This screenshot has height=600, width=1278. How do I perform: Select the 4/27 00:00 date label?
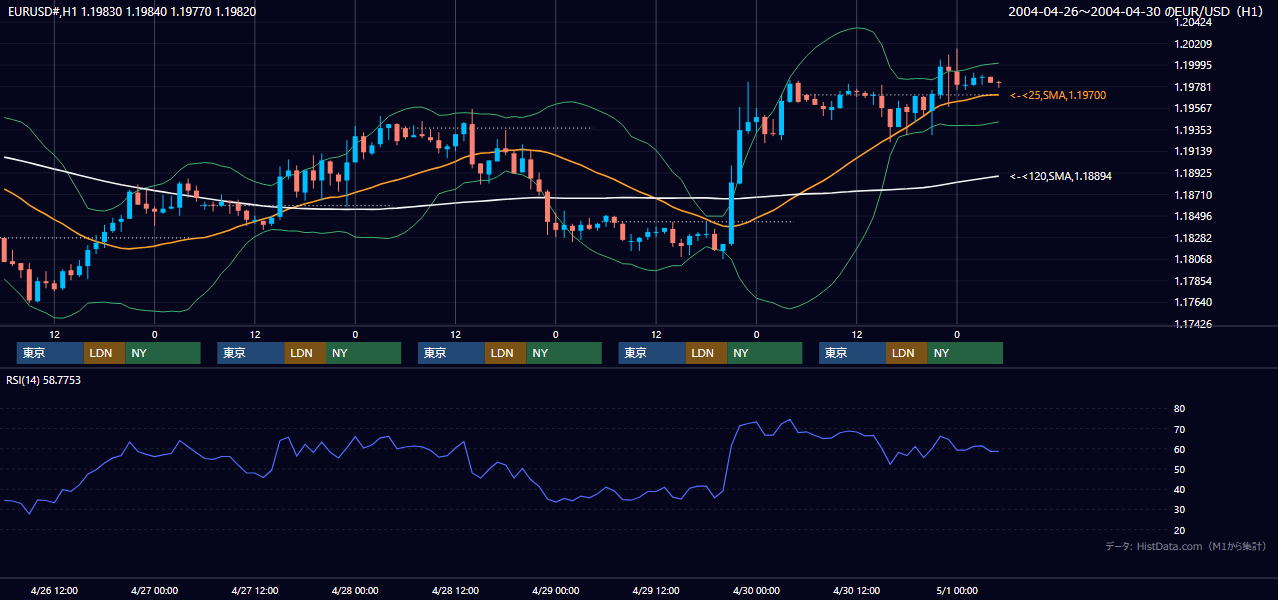[154, 590]
